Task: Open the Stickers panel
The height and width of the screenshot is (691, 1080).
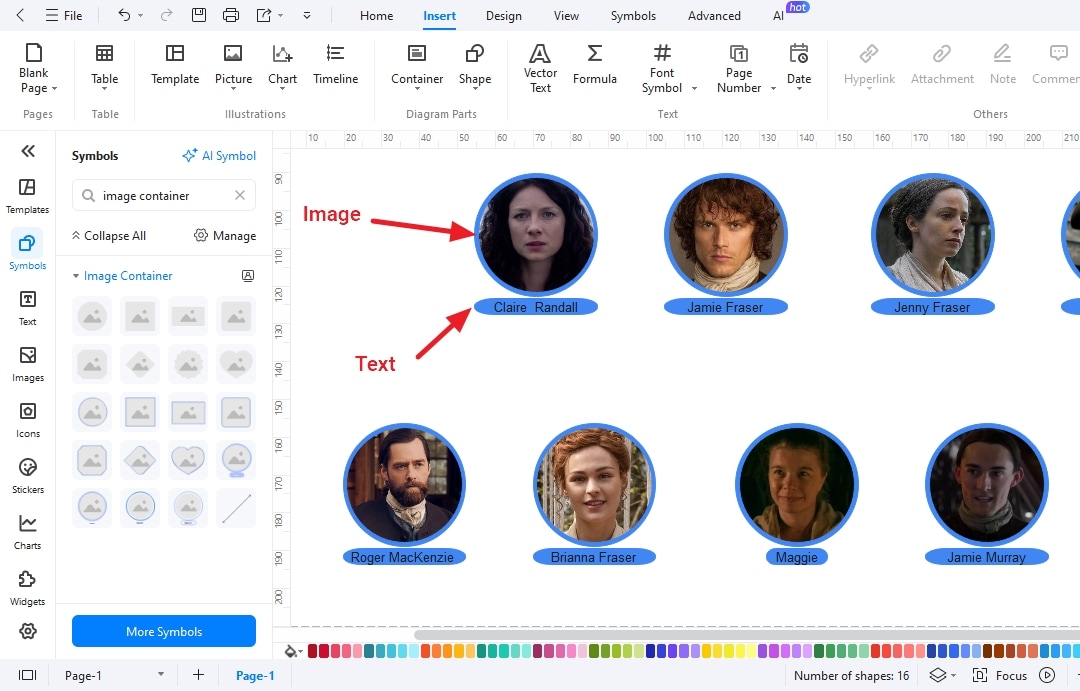Action: click(27, 474)
